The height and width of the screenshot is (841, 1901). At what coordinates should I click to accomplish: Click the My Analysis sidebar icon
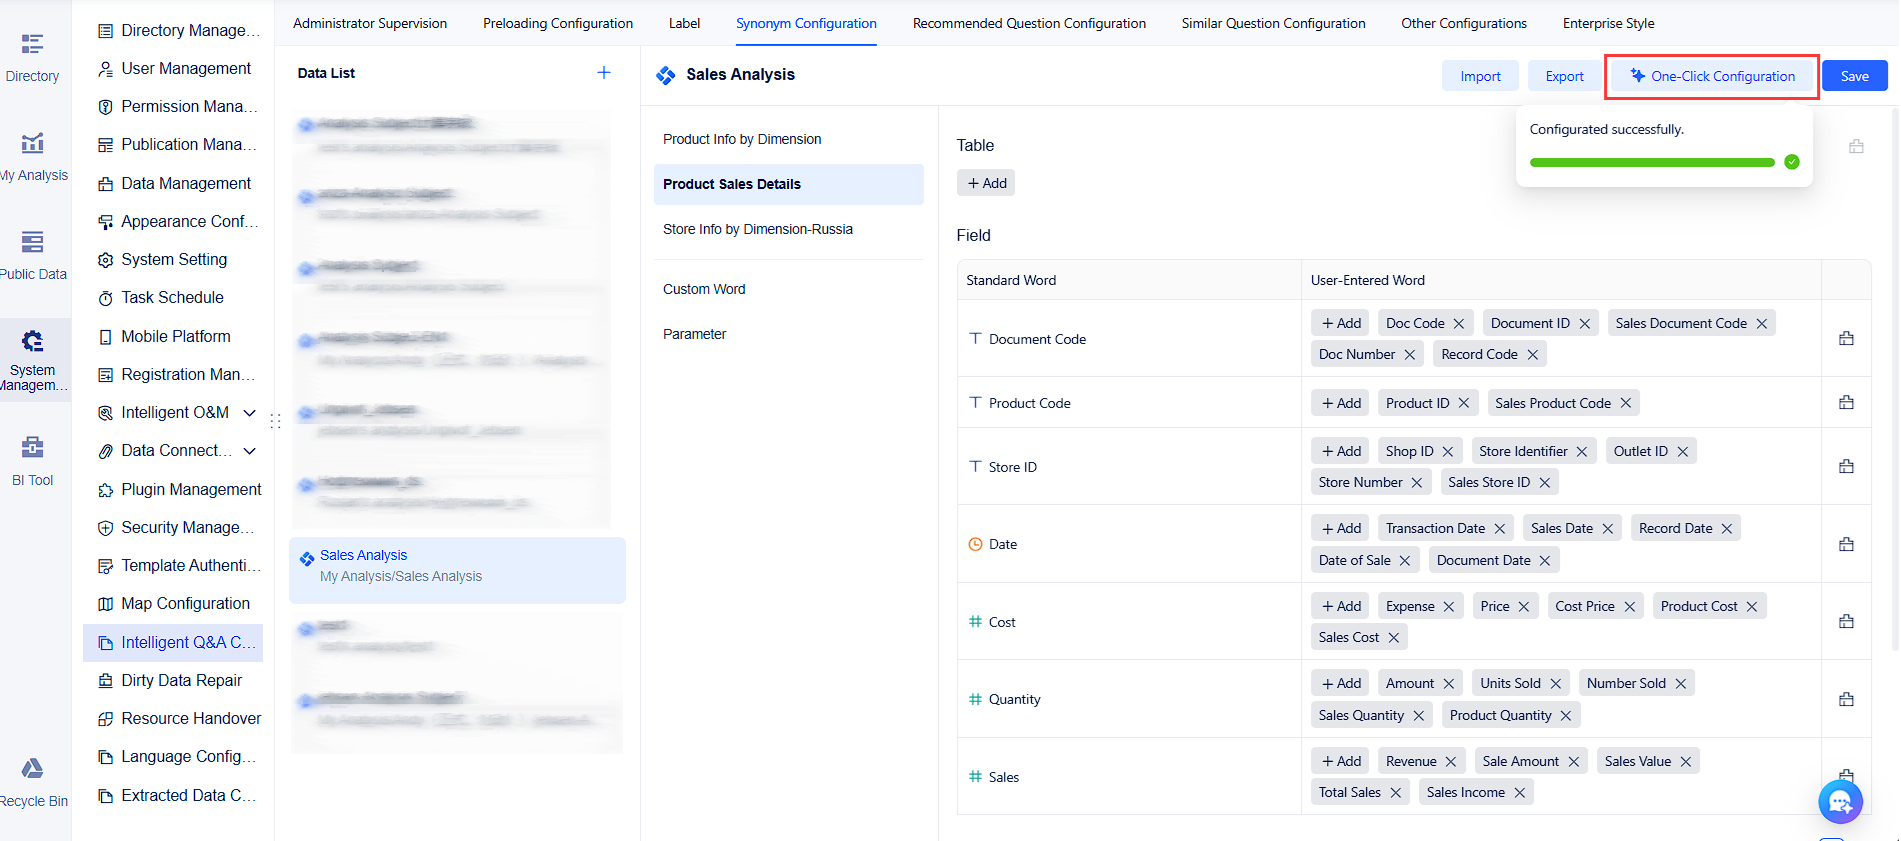(x=32, y=155)
